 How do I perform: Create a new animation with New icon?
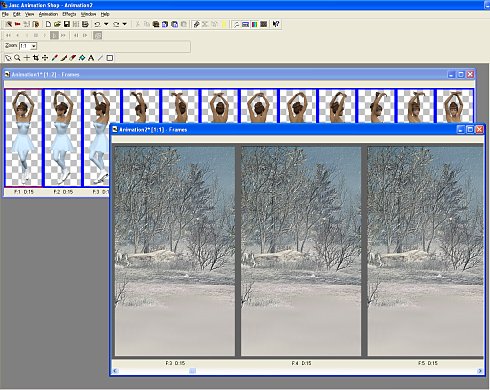click(x=48, y=24)
